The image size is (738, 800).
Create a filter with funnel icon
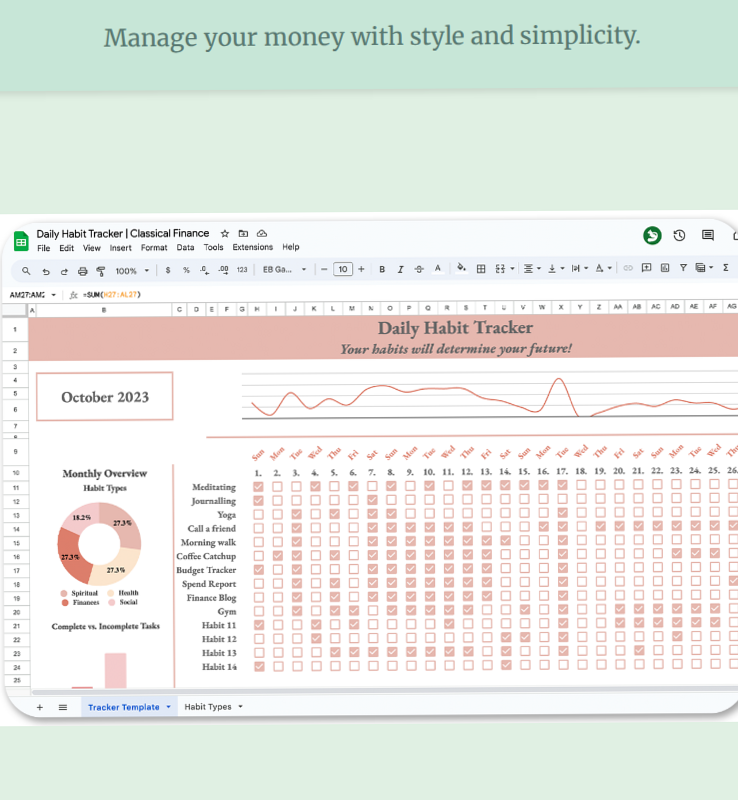[683, 267]
